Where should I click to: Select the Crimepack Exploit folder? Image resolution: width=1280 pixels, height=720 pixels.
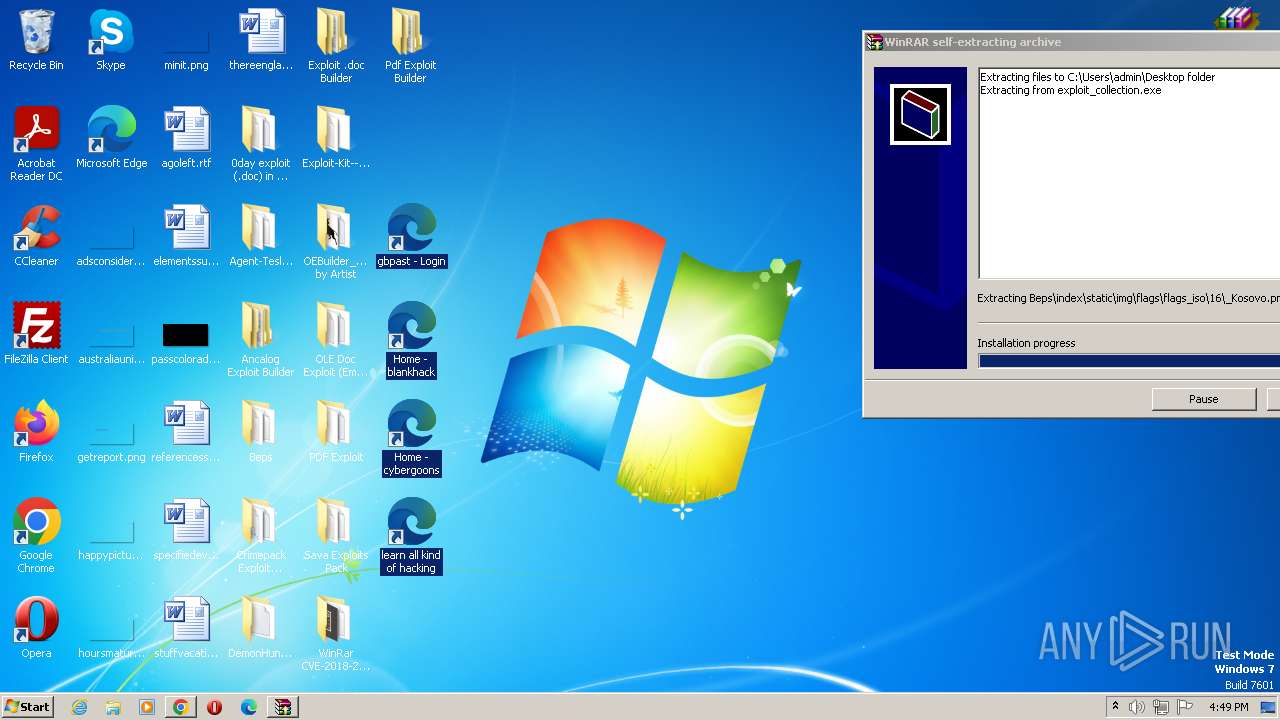click(260, 537)
